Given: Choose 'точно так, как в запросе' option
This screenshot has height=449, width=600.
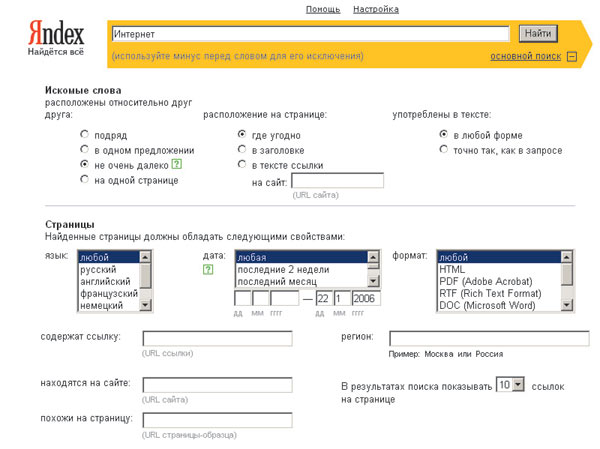Looking at the screenshot, I should (444, 150).
